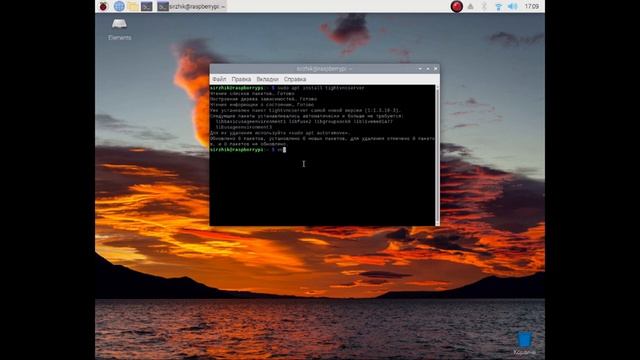
Task: Launch the web browser globe icon
Action: 119,6
